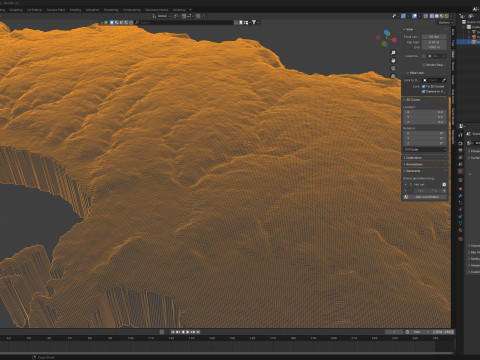The width and height of the screenshot is (480, 360).
Task: Click the Focal Length value field
Action: (x=434, y=37)
